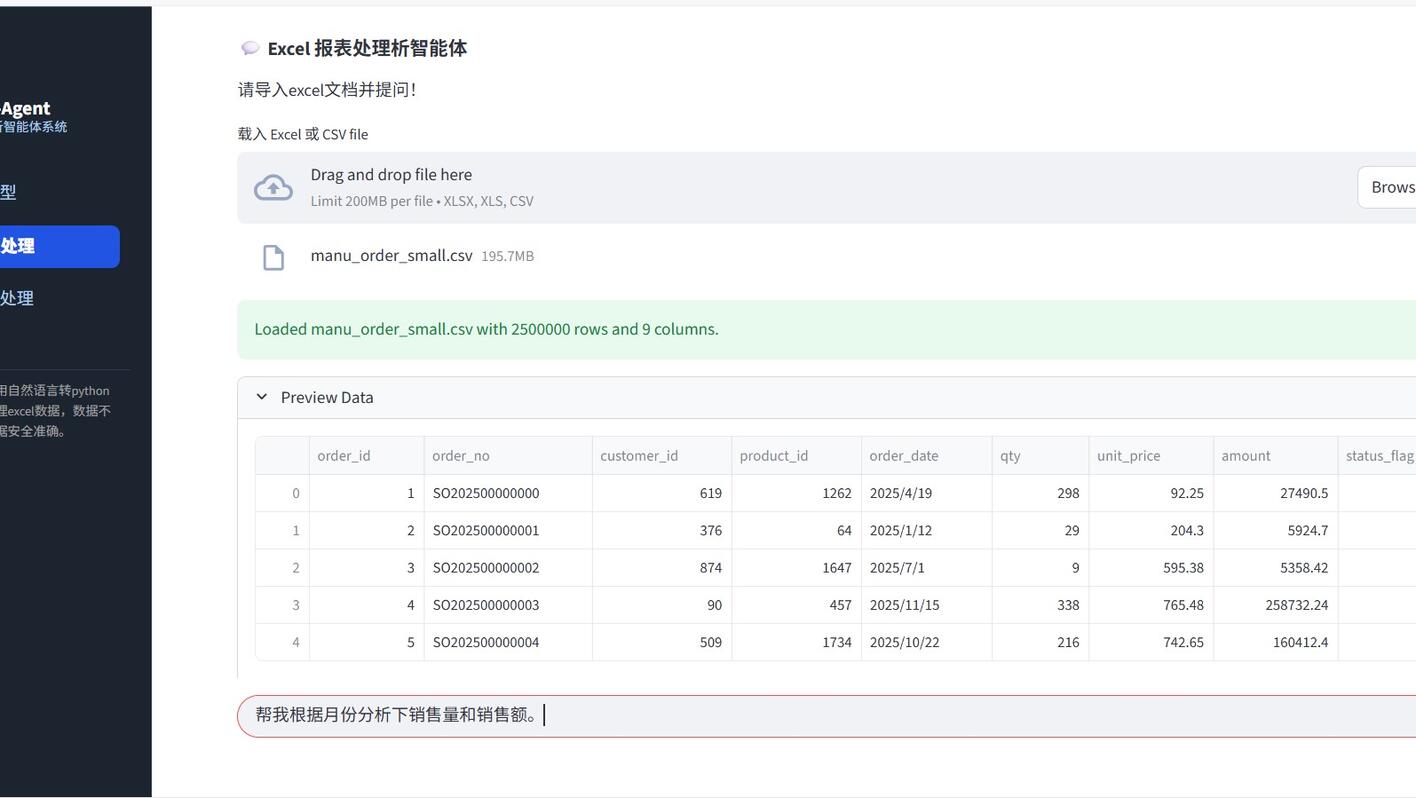Click unit price 92.25
1416x798 pixels.
1151,493
